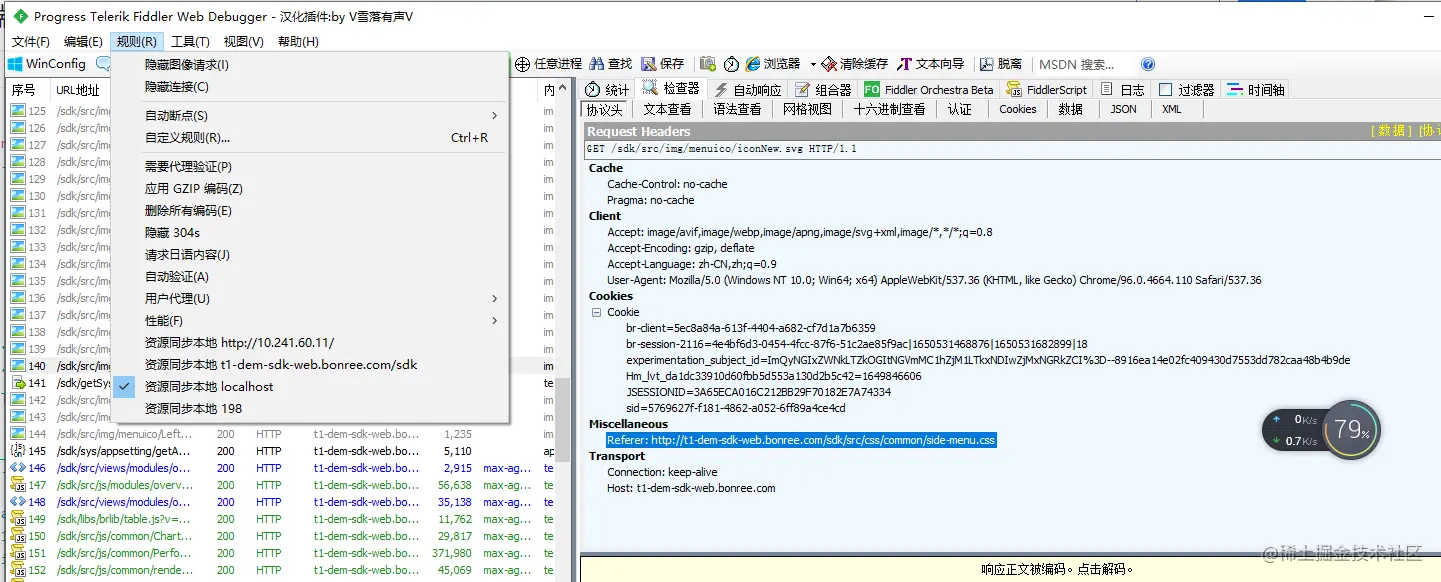Open the 工具(T) menu

(x=190, y=42)
